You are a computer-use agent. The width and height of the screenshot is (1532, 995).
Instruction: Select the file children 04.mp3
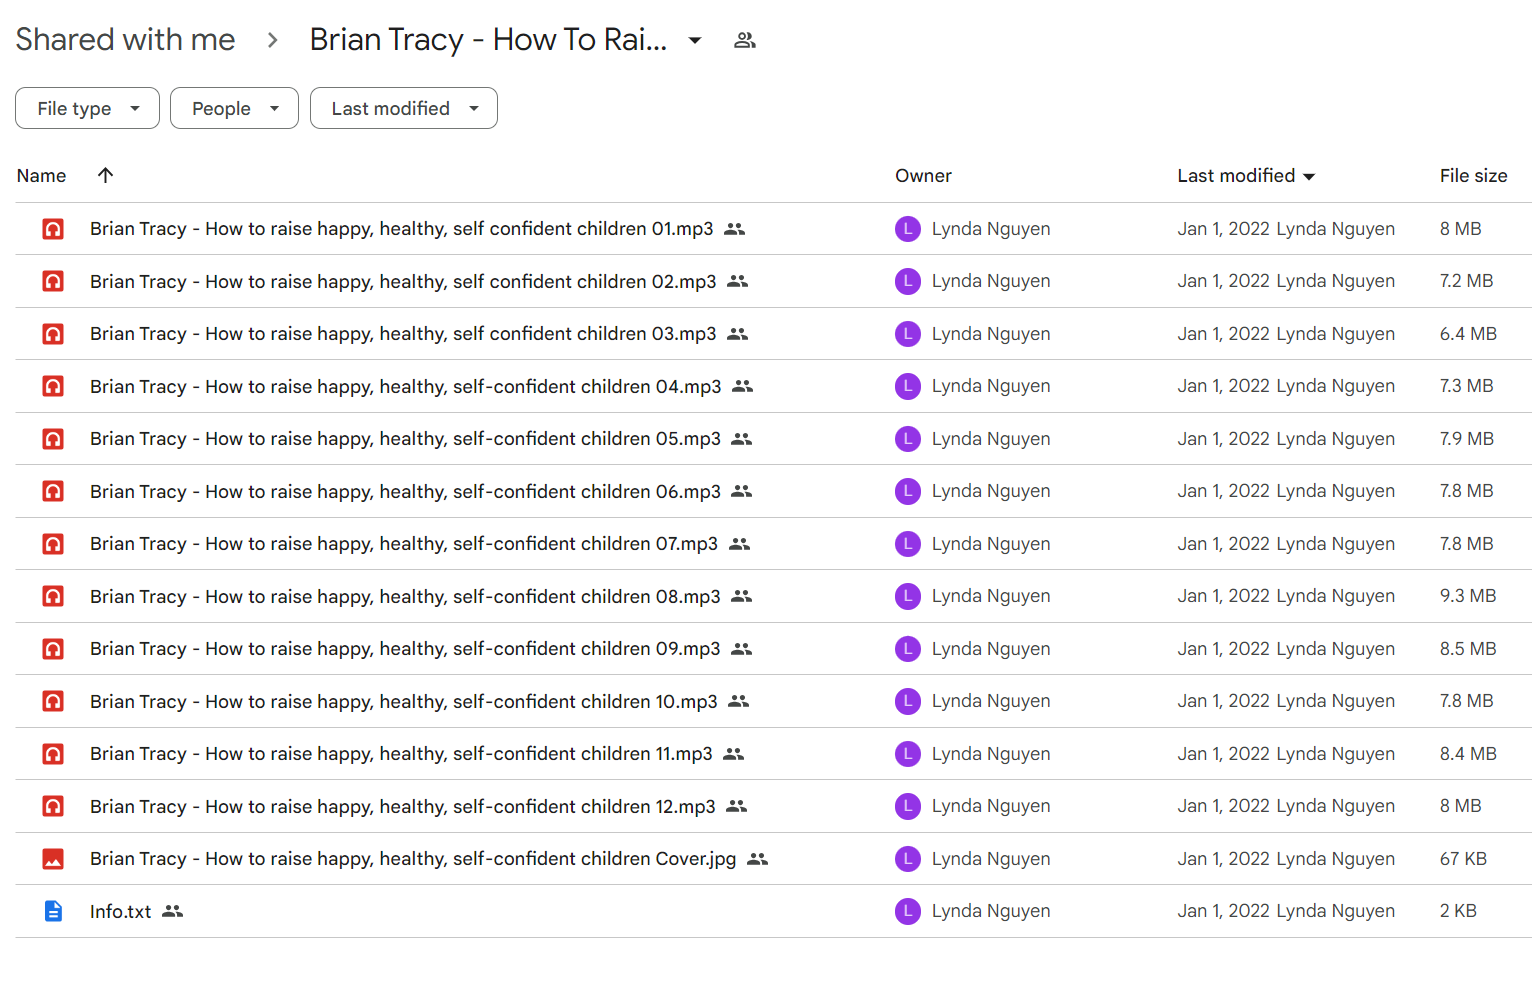click(x=406, y=386)
